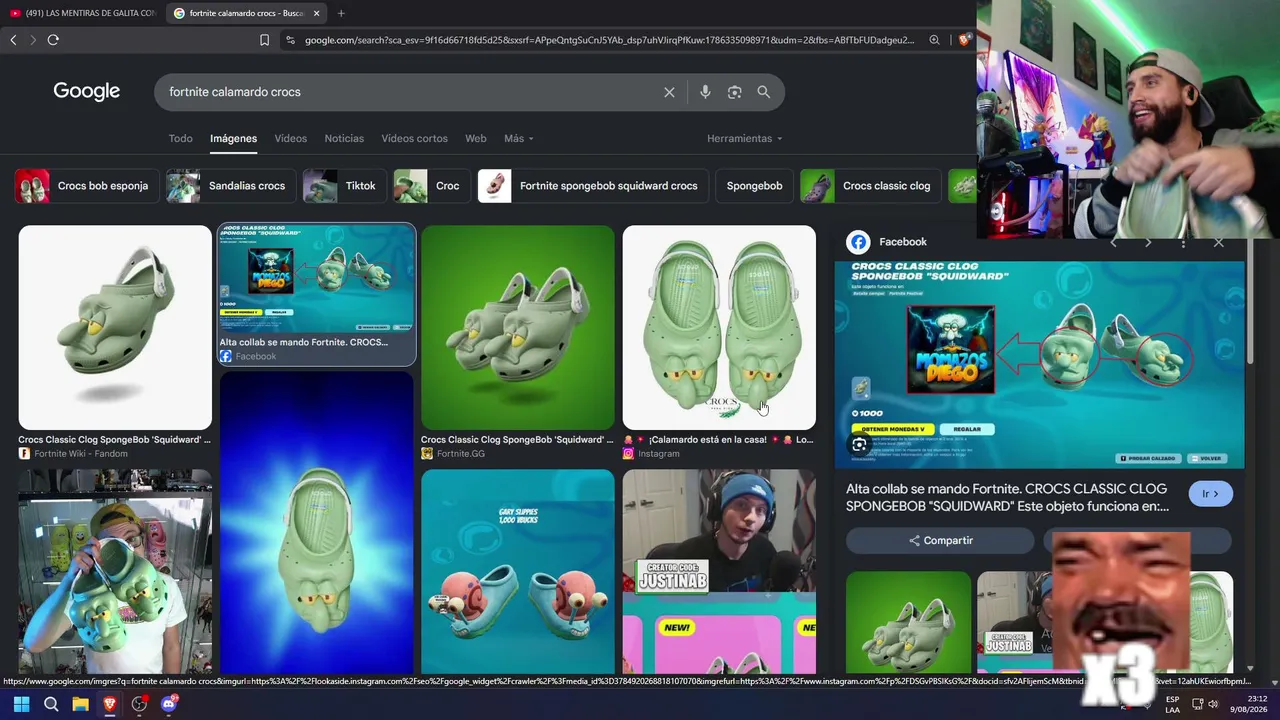Image resolution: width=1280 pixels, height=720 pixels.
Task: Start voice search with microphone icon
Action: (705, 92)
